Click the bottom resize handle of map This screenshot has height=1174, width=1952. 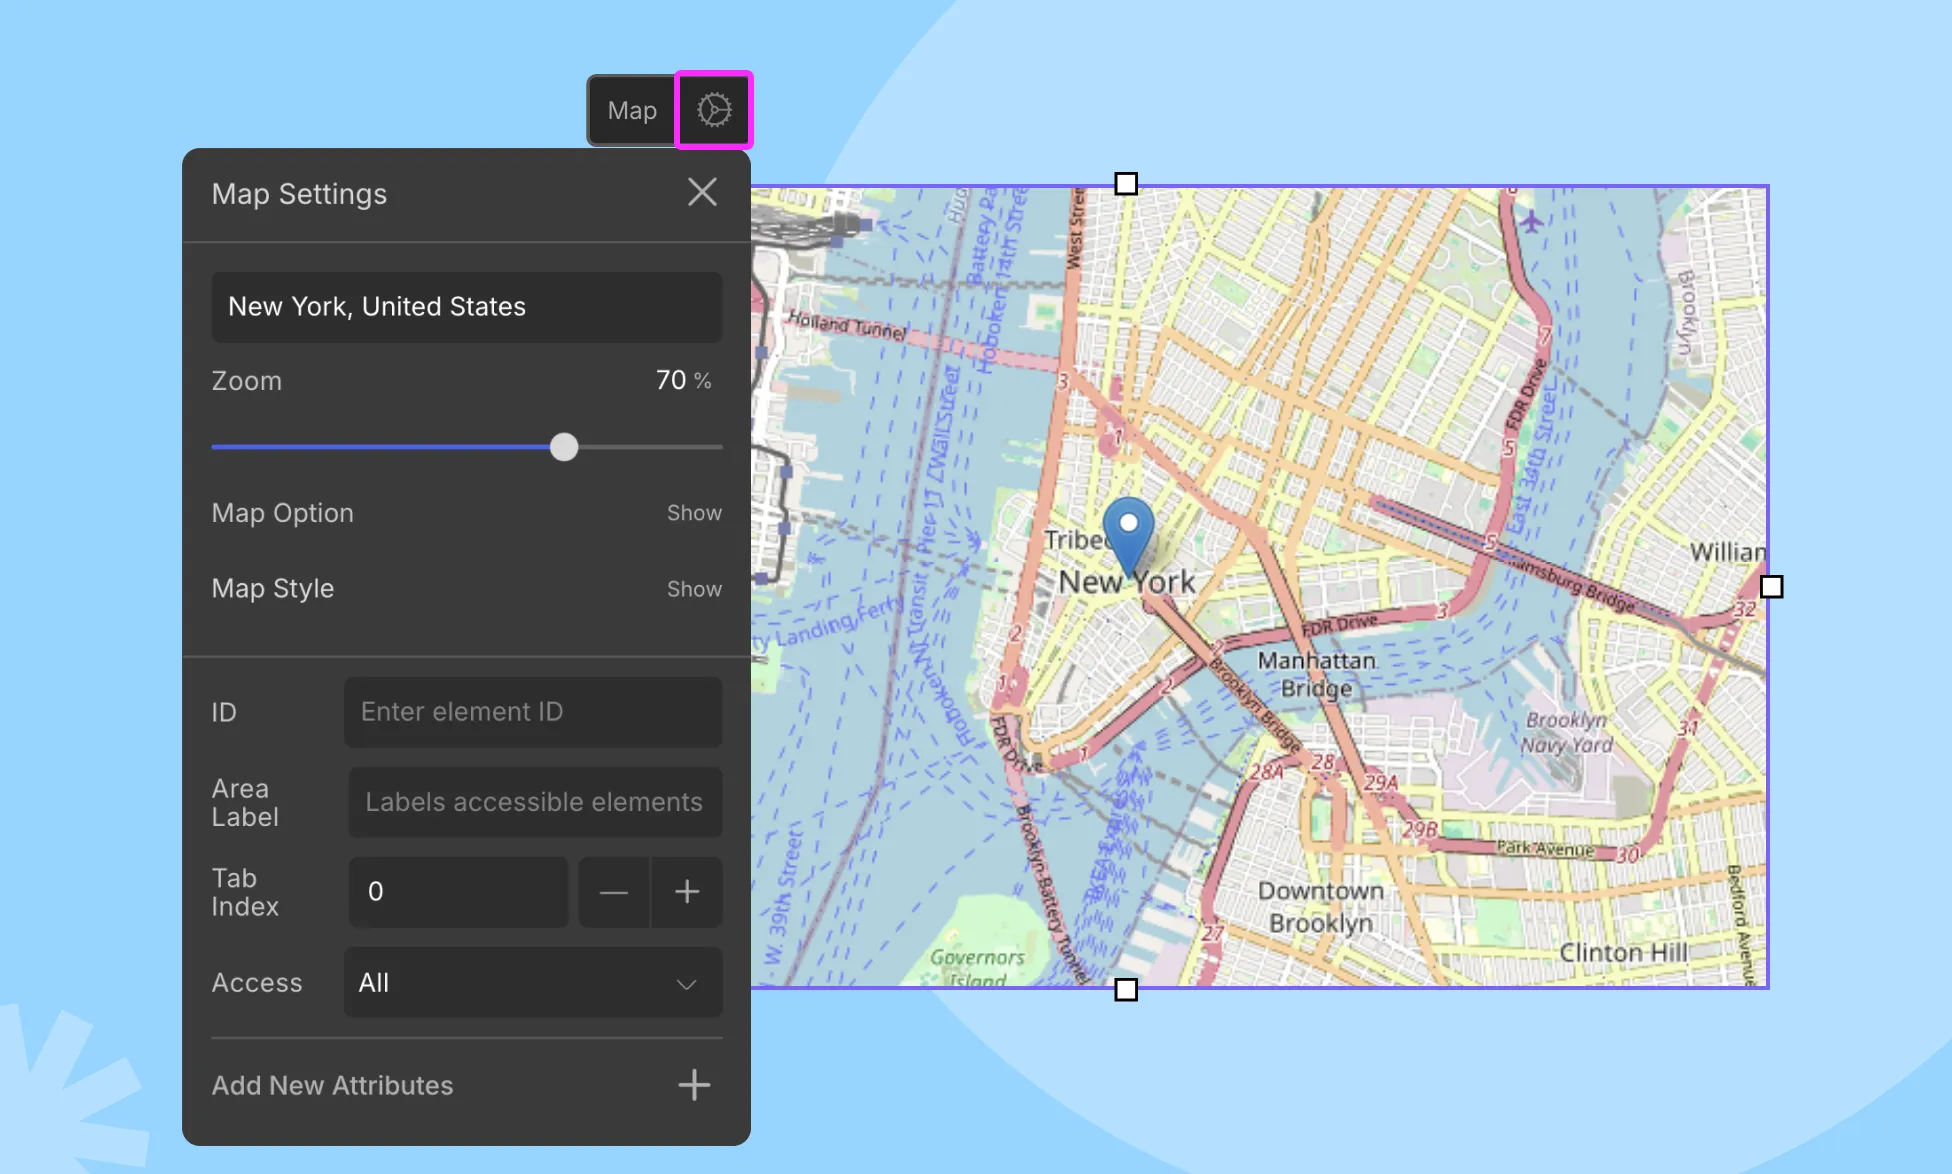(x=1126, y=990)
